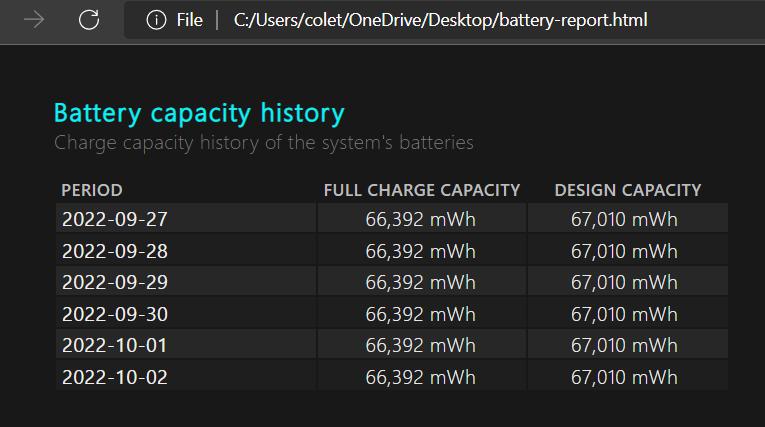Select the 2022-10-02 period cell
Image resolution: width=765 pixels, height=427 pixels.
(x=115, y=377)
